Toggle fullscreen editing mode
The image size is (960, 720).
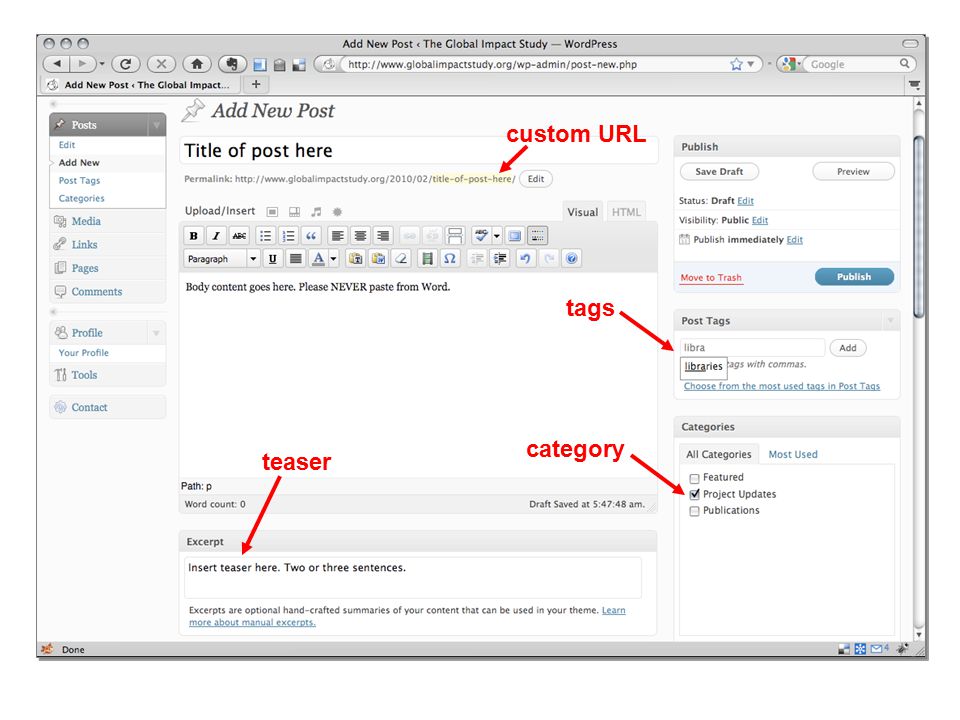(x=515, y=236)
